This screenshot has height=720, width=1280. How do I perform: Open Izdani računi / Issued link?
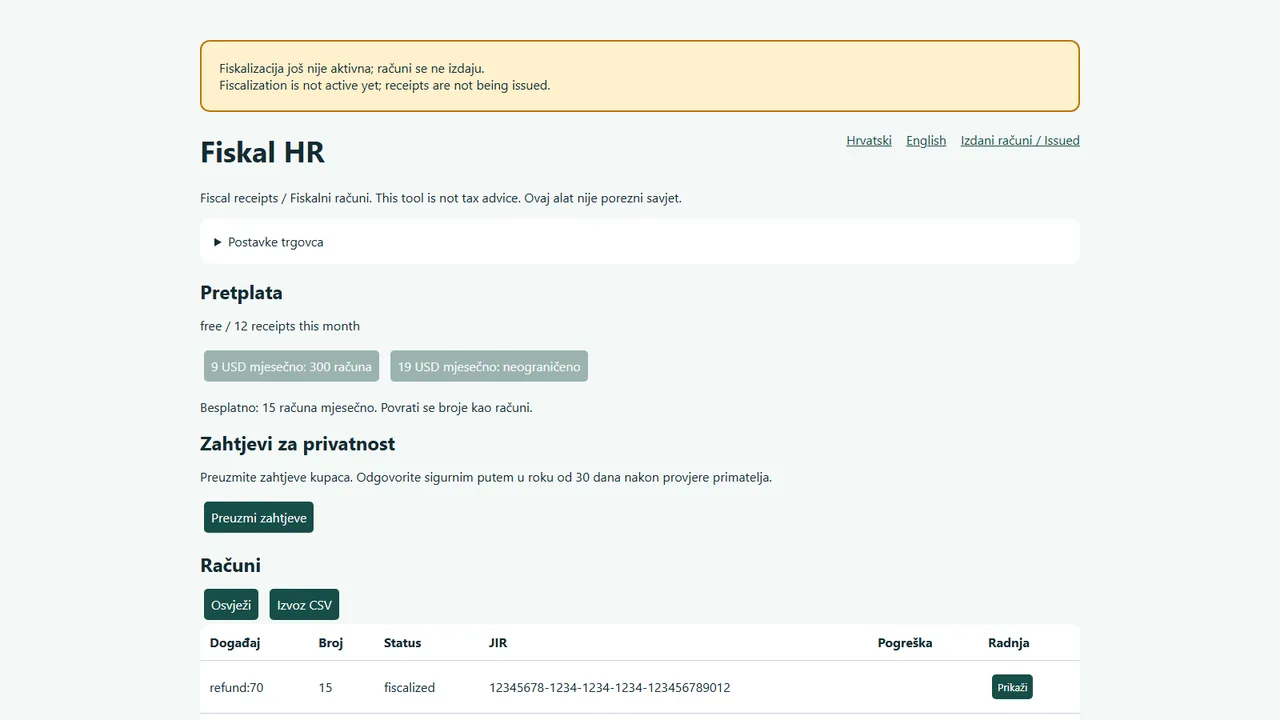[1020, 140]
